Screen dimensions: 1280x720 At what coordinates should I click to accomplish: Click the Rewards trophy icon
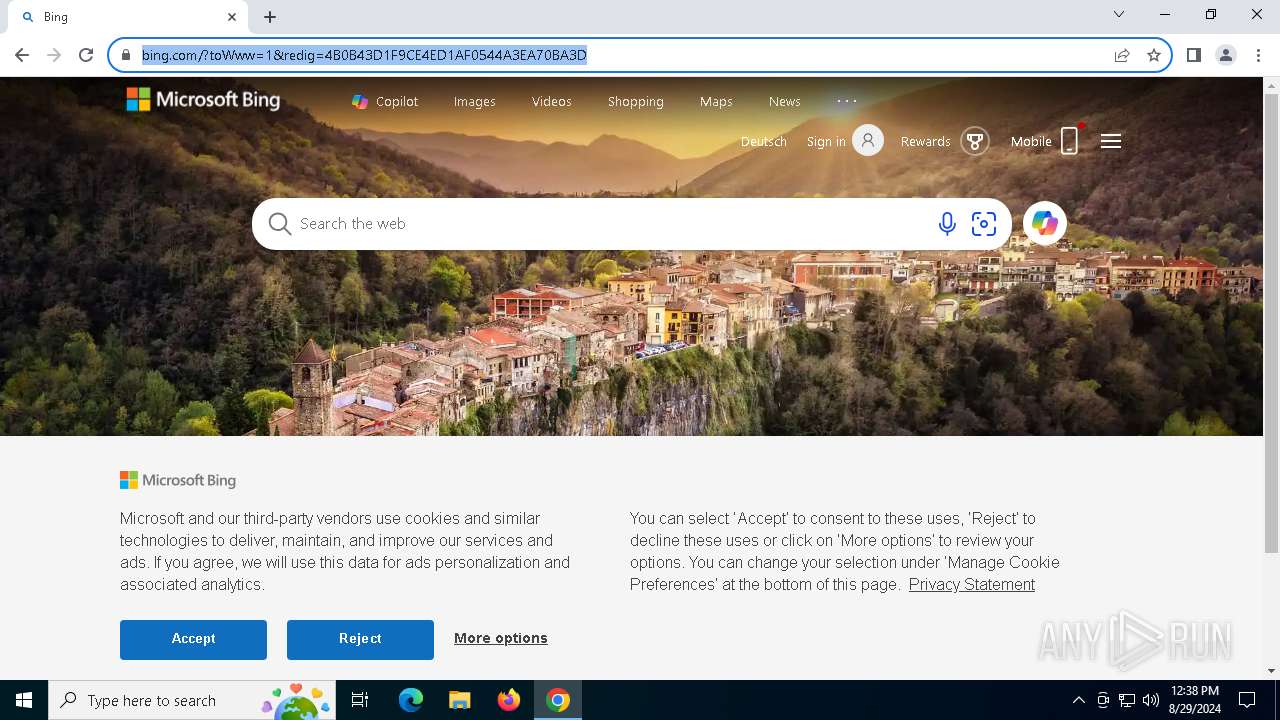975,141
